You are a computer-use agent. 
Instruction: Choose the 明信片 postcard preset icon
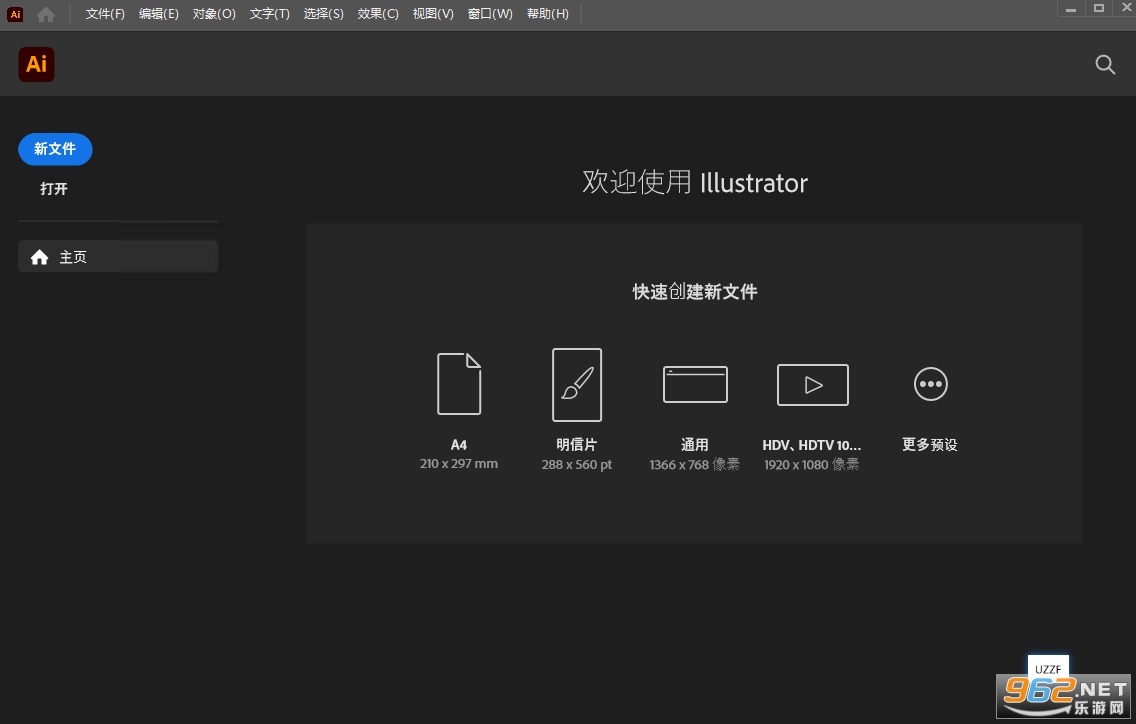[577, 384]
